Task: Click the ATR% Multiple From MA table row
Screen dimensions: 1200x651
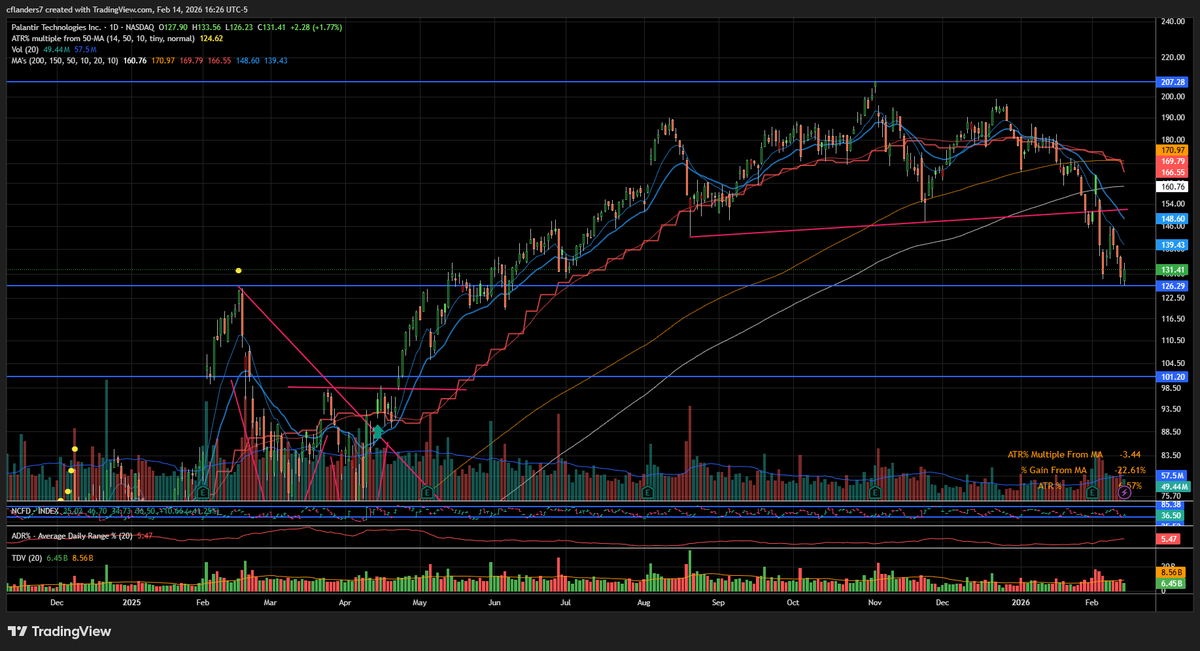Action: 1074,454
